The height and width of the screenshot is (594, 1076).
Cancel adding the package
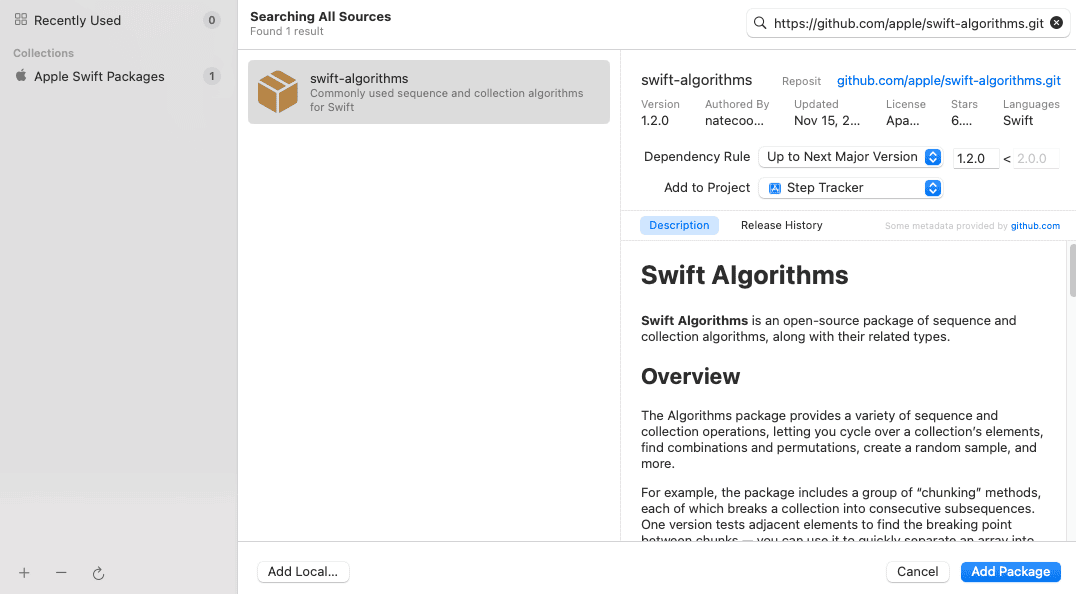coord(917,571)
